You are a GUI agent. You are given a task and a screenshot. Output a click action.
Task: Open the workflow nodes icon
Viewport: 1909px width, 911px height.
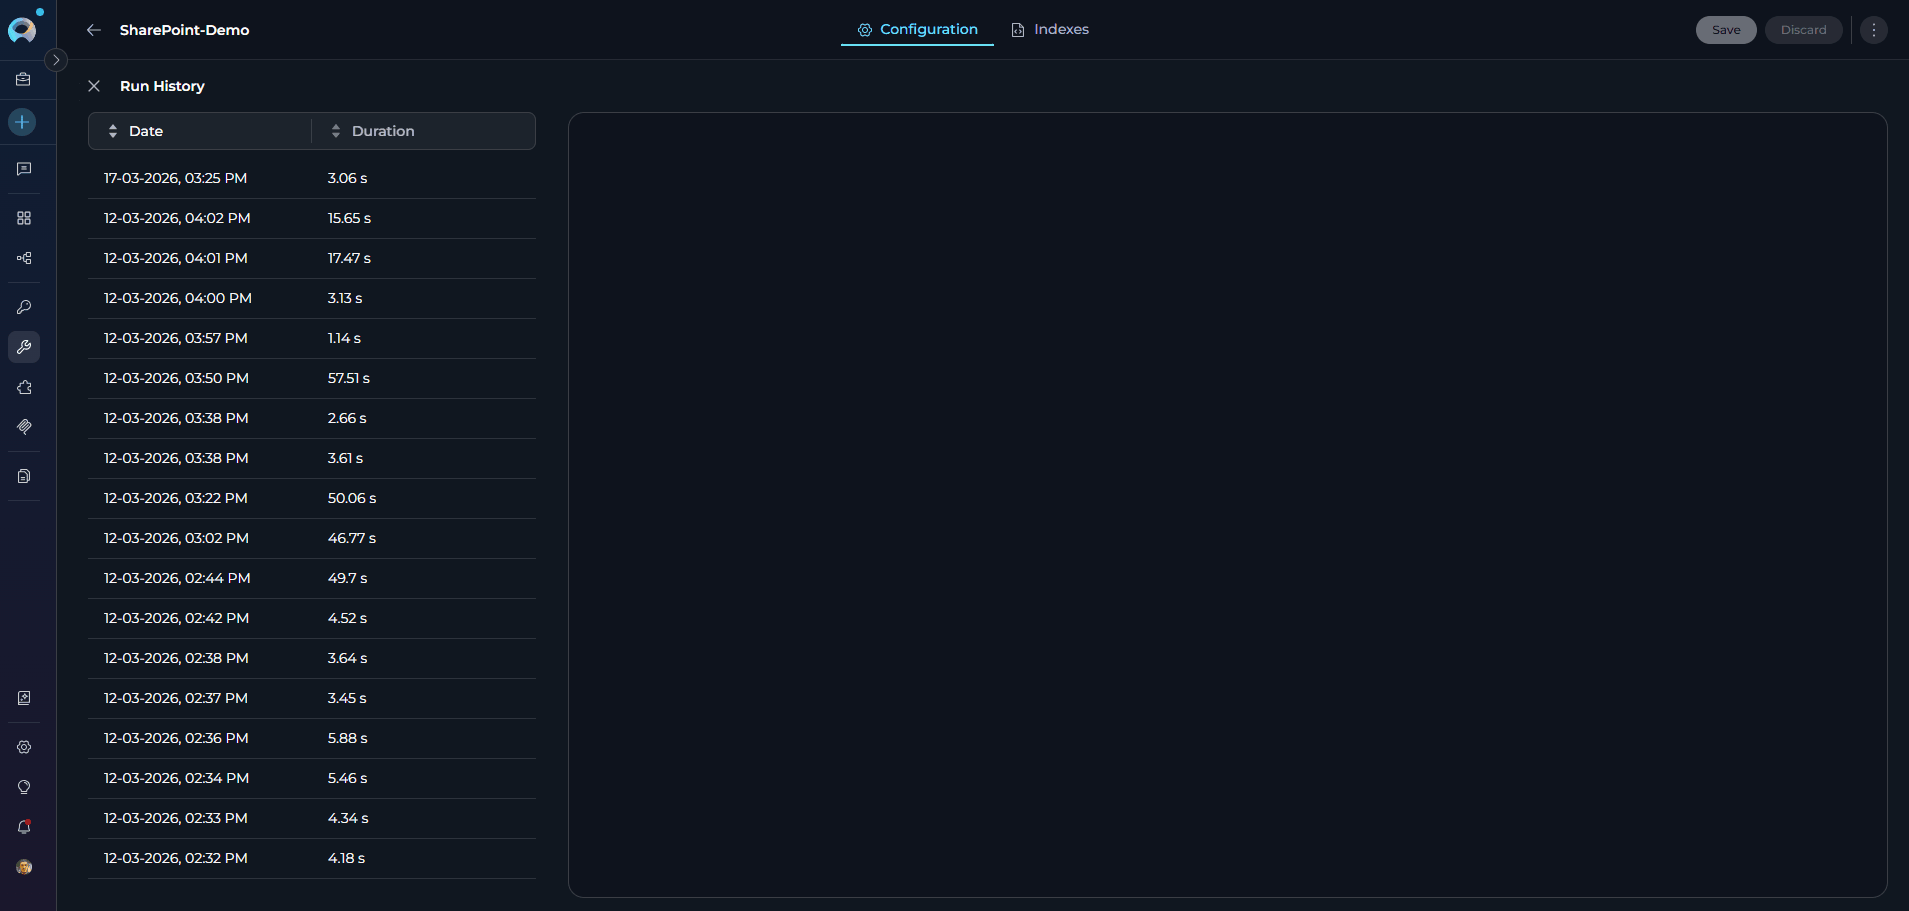click(x=24, y=258)
